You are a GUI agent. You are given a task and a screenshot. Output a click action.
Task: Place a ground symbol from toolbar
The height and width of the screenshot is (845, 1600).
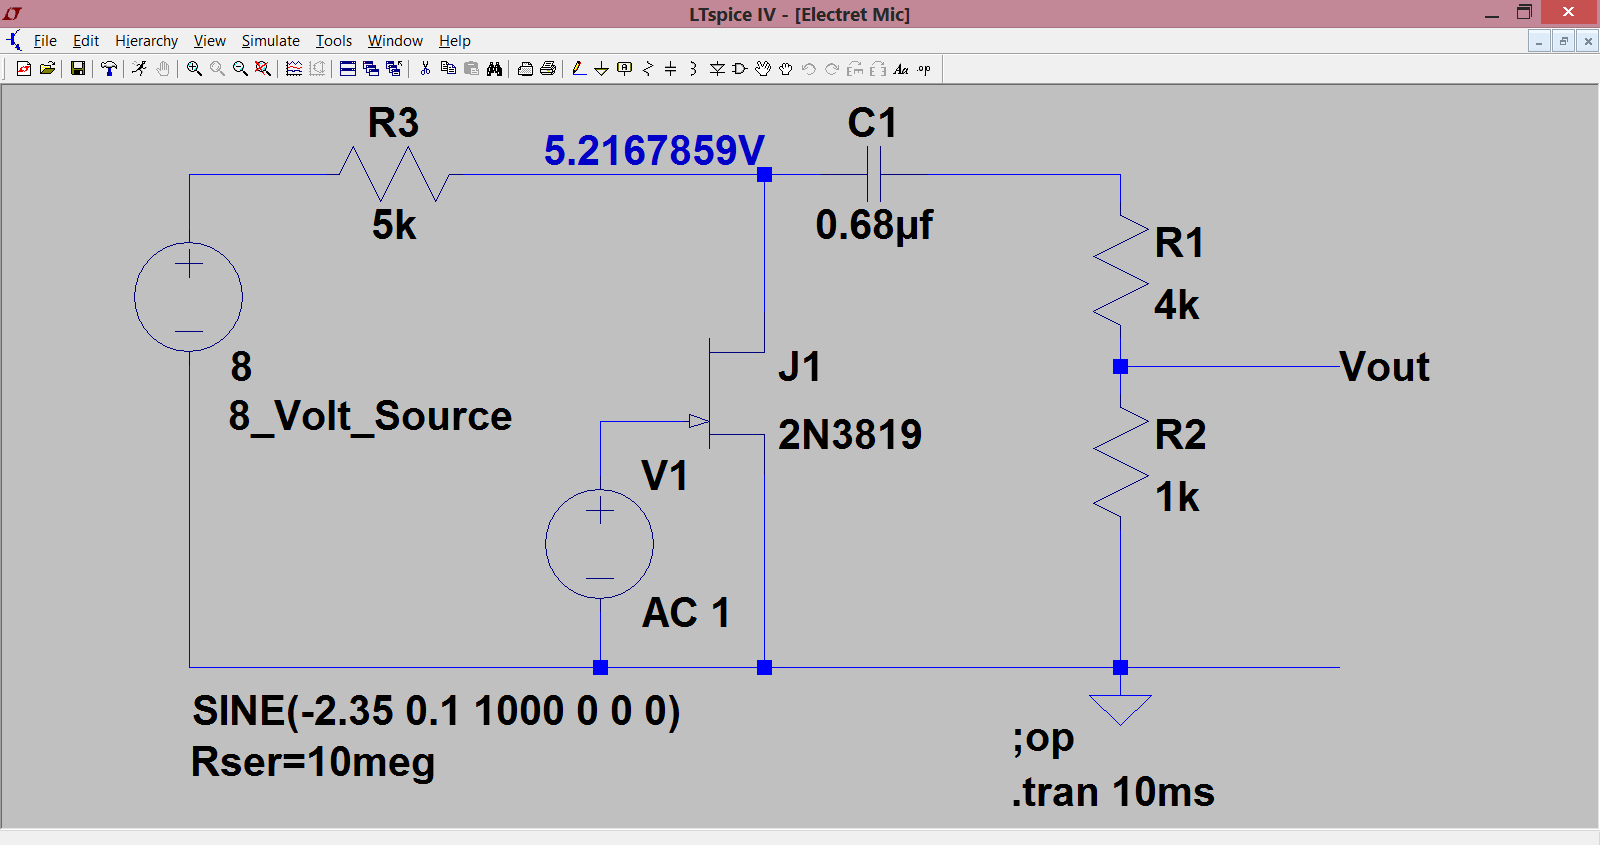[601, 69]
